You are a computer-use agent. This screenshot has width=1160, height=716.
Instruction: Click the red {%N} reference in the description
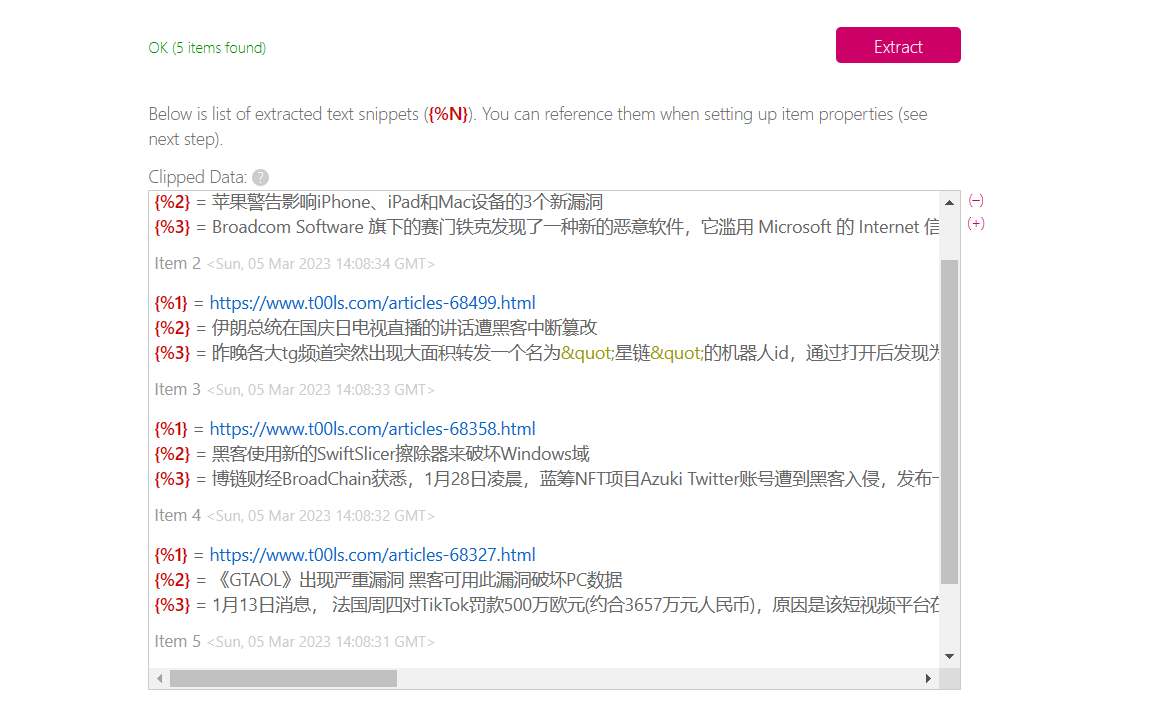(x=449, y=114)
